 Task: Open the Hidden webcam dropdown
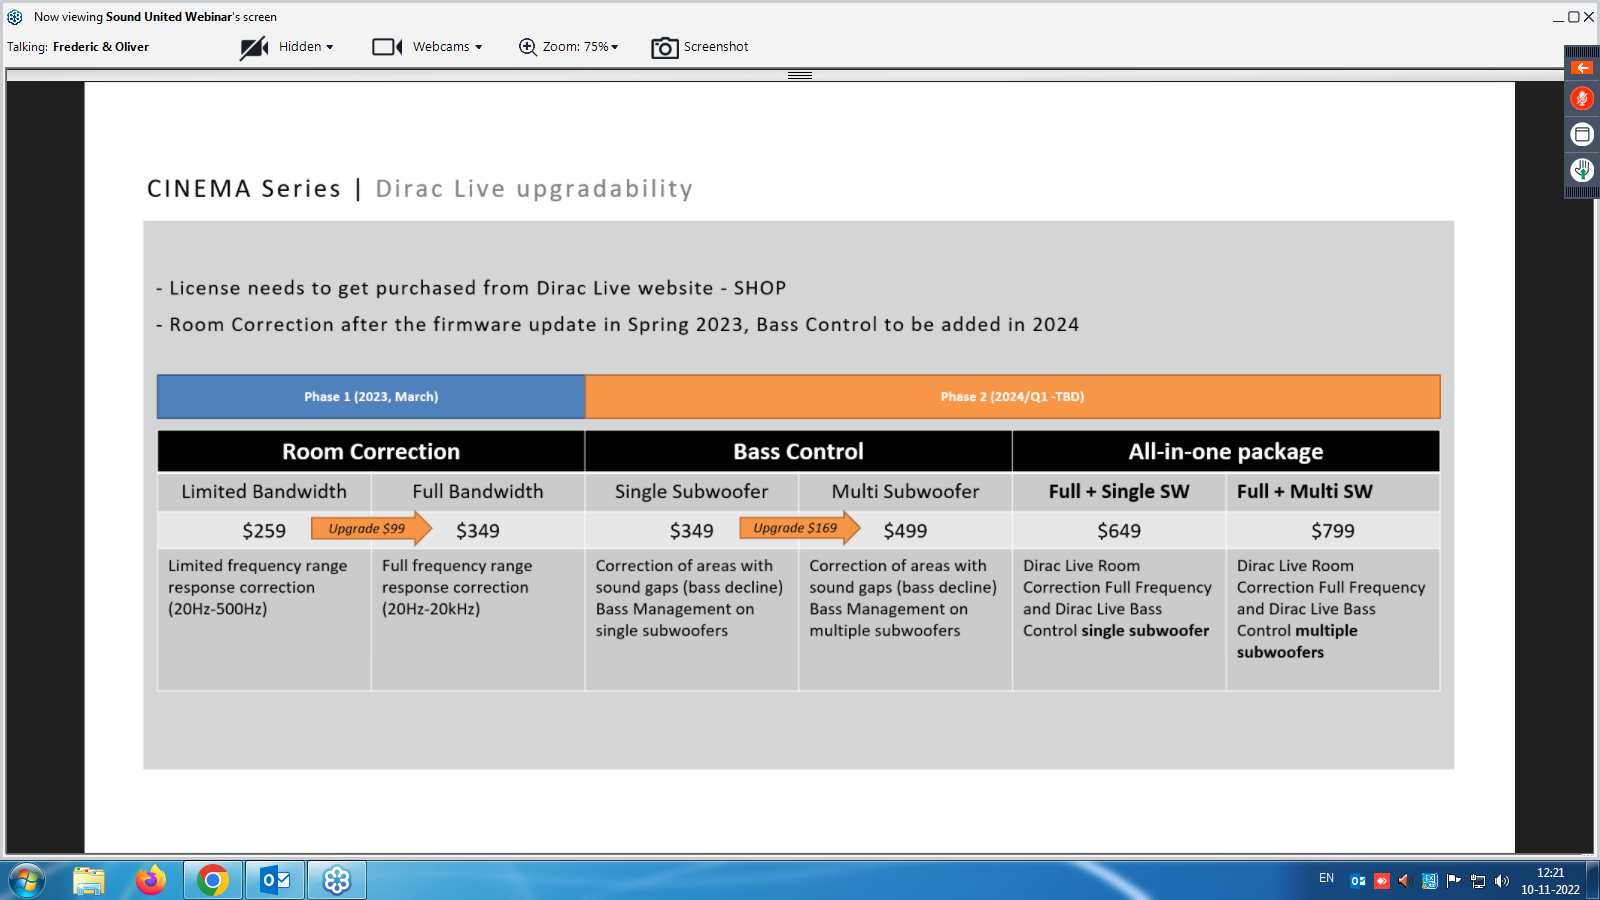click(306, 47)
